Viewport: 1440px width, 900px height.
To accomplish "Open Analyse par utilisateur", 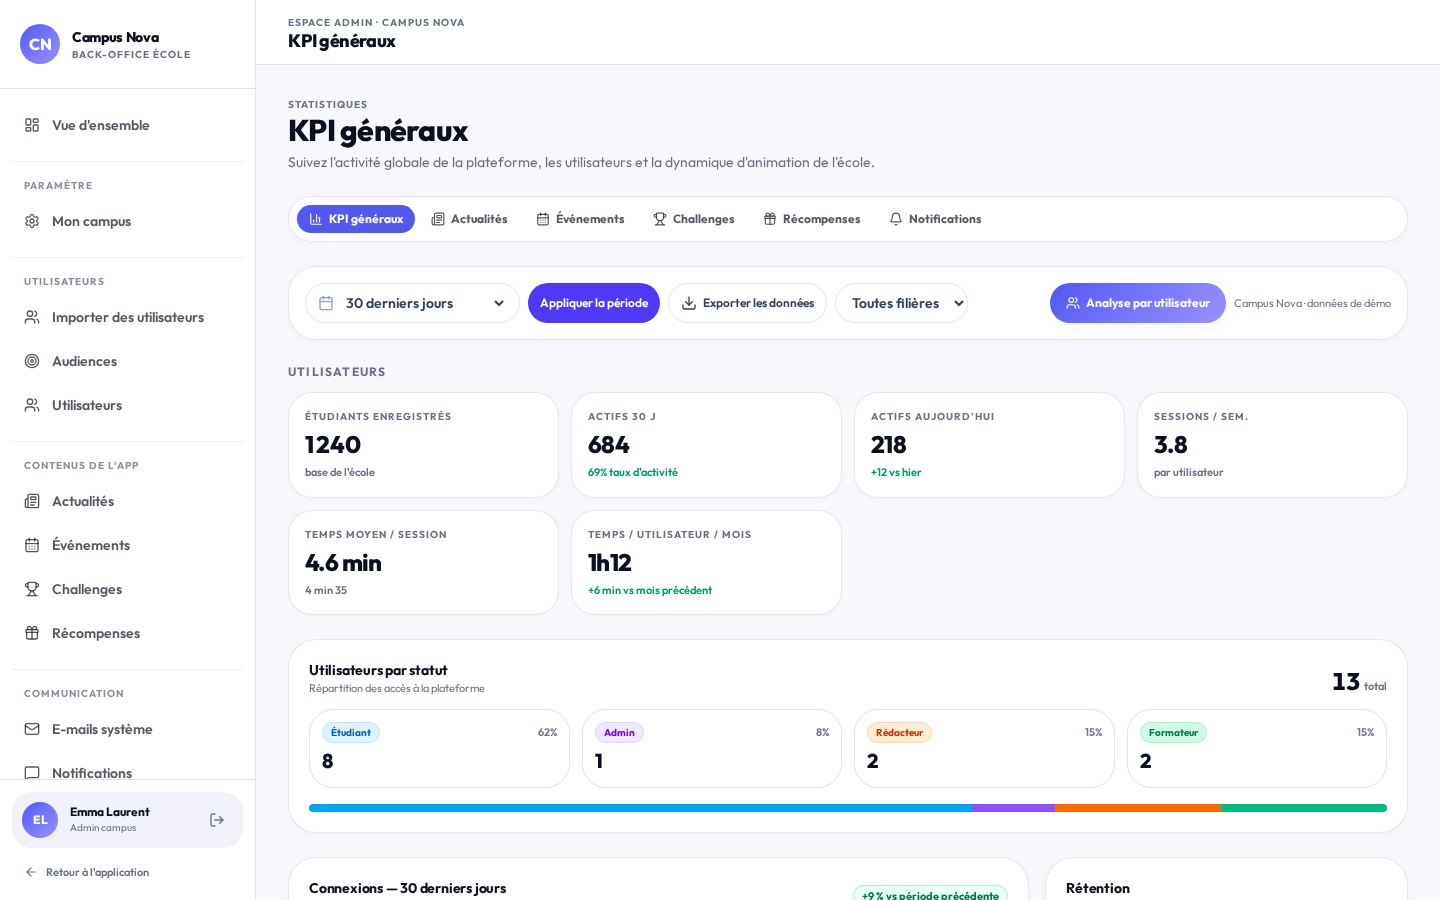I will tap(1138, 303).
